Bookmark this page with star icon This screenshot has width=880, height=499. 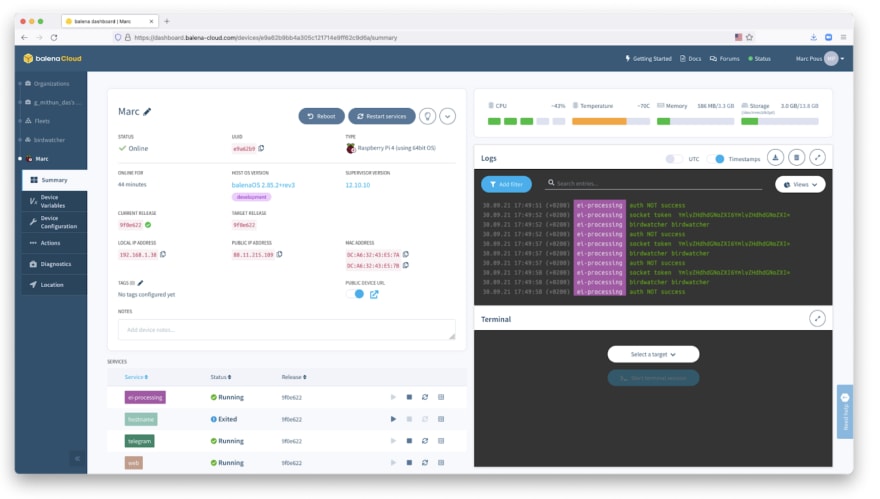[x=749, y=37]
